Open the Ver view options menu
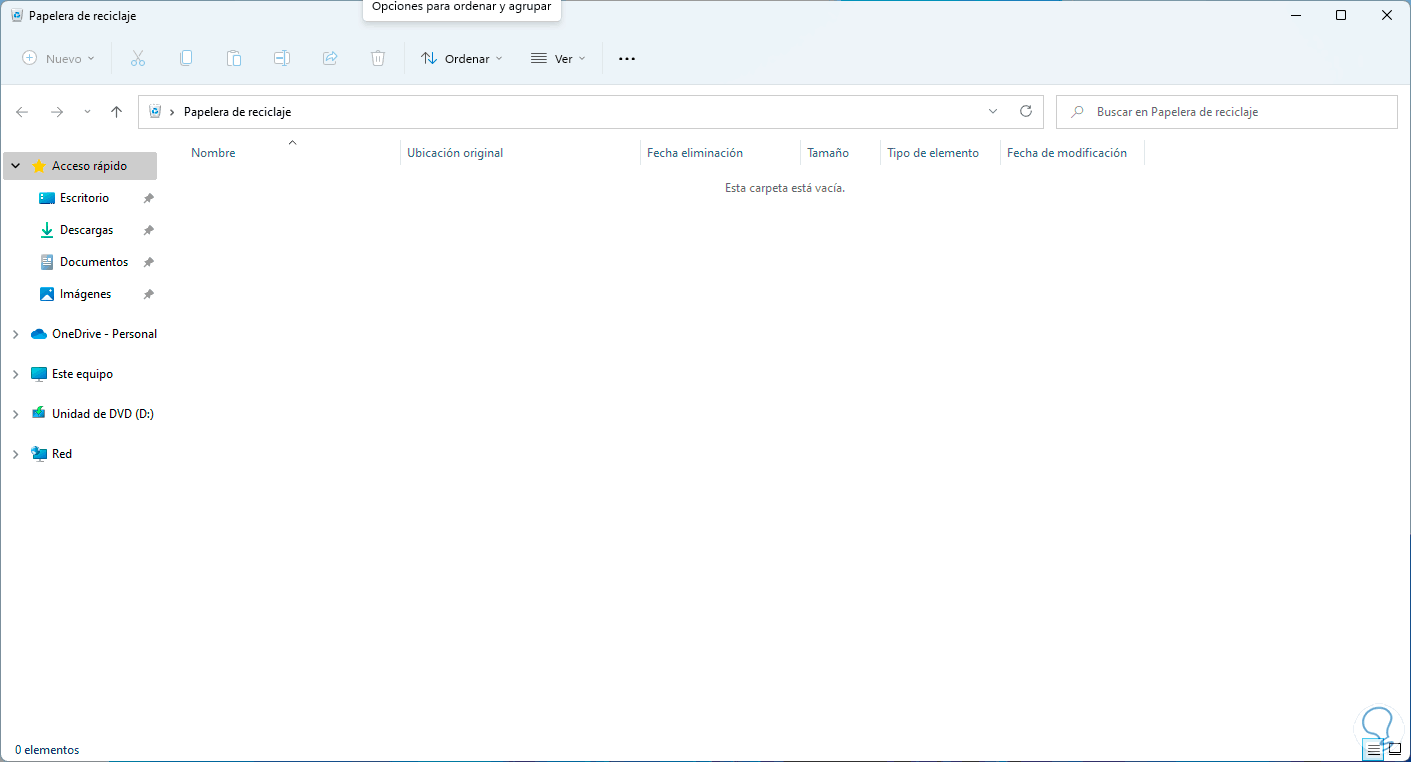The image size is (1411, 762). (558, 59)
